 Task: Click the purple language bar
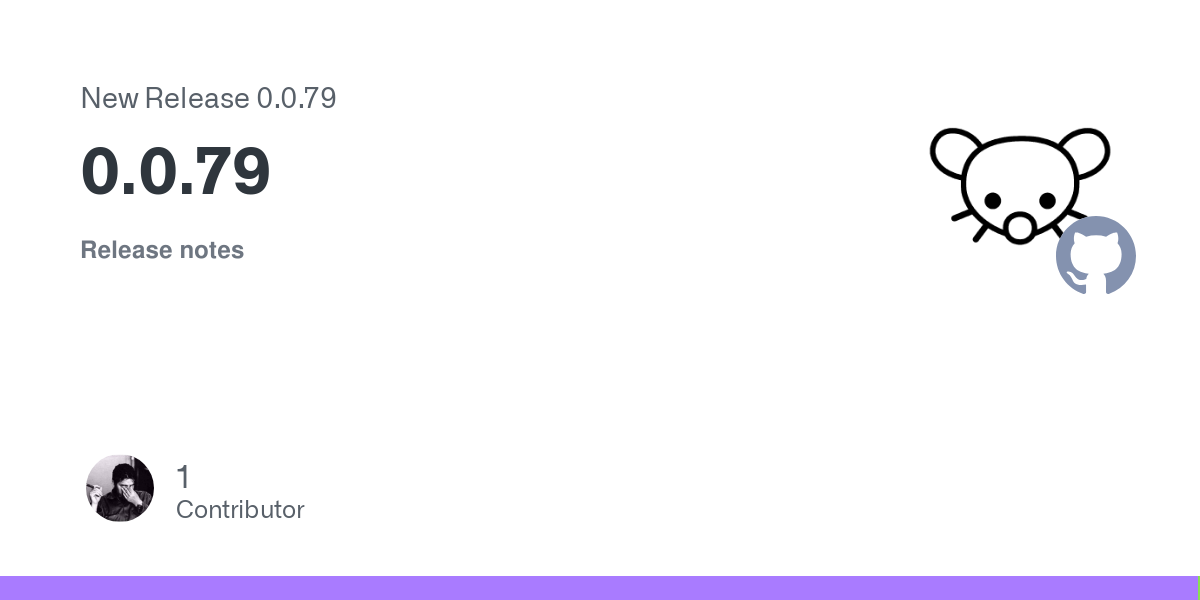pos(598,588)
